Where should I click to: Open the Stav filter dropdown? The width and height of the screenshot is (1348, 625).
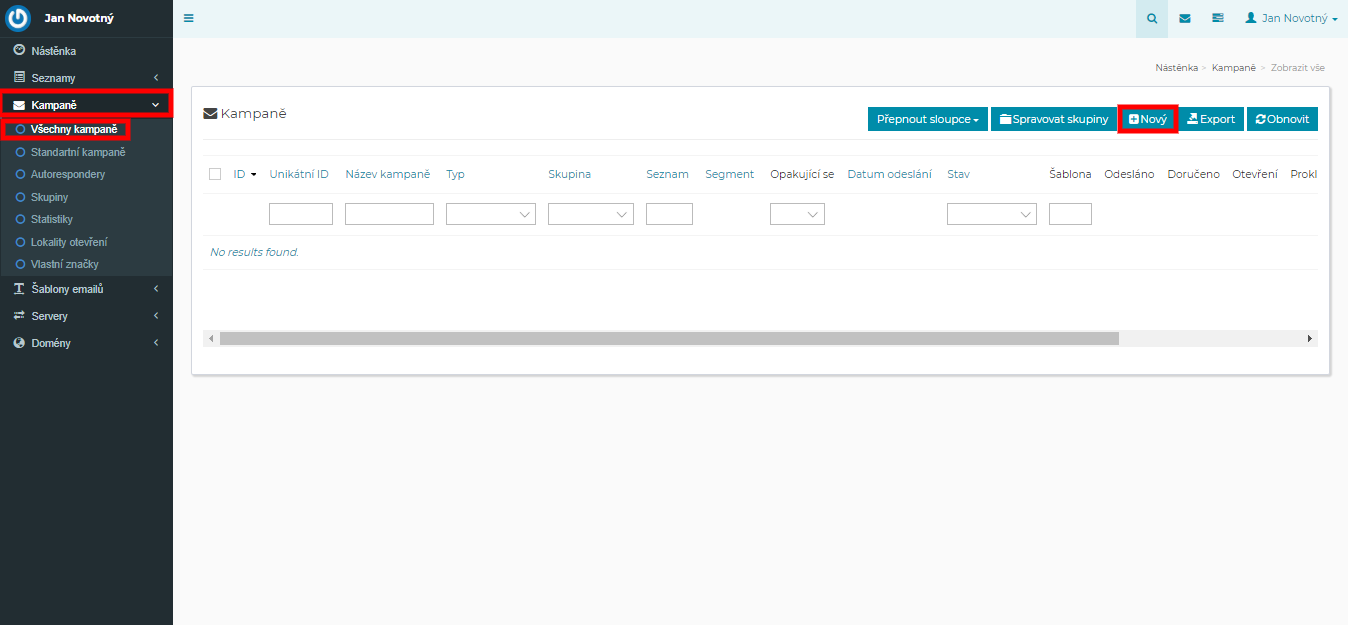(992, 214)
